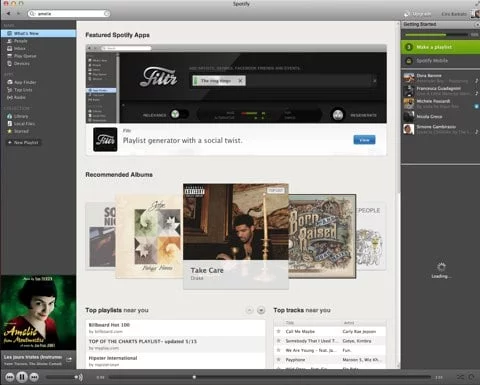Select Inbox in the sidebar

(x=16, y=48)
